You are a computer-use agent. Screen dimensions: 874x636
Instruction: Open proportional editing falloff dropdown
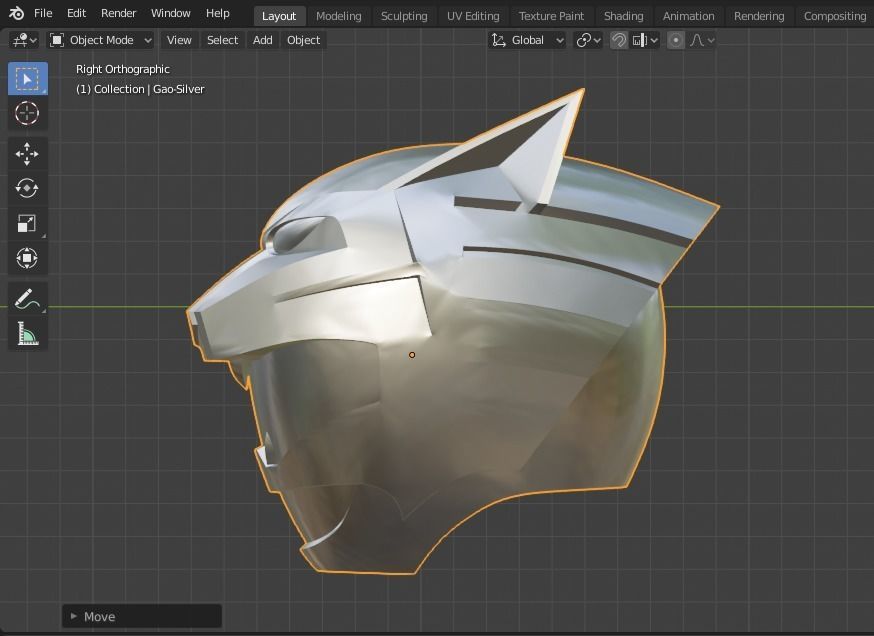pos(702,40)
